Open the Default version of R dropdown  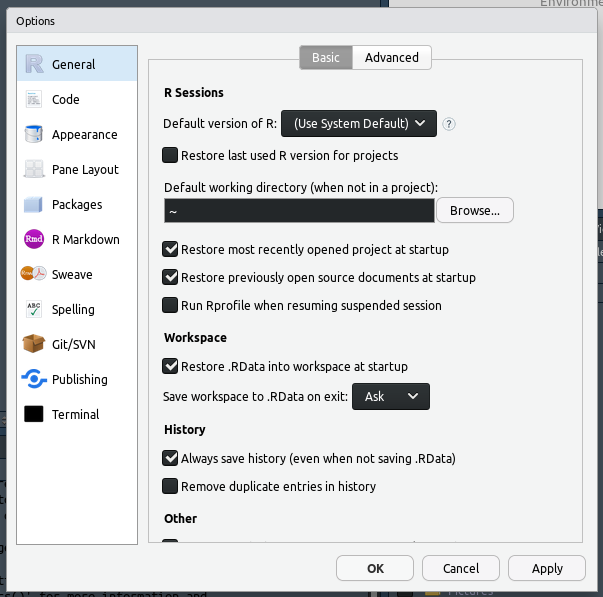pyautogui.click(x=359, y=123)
